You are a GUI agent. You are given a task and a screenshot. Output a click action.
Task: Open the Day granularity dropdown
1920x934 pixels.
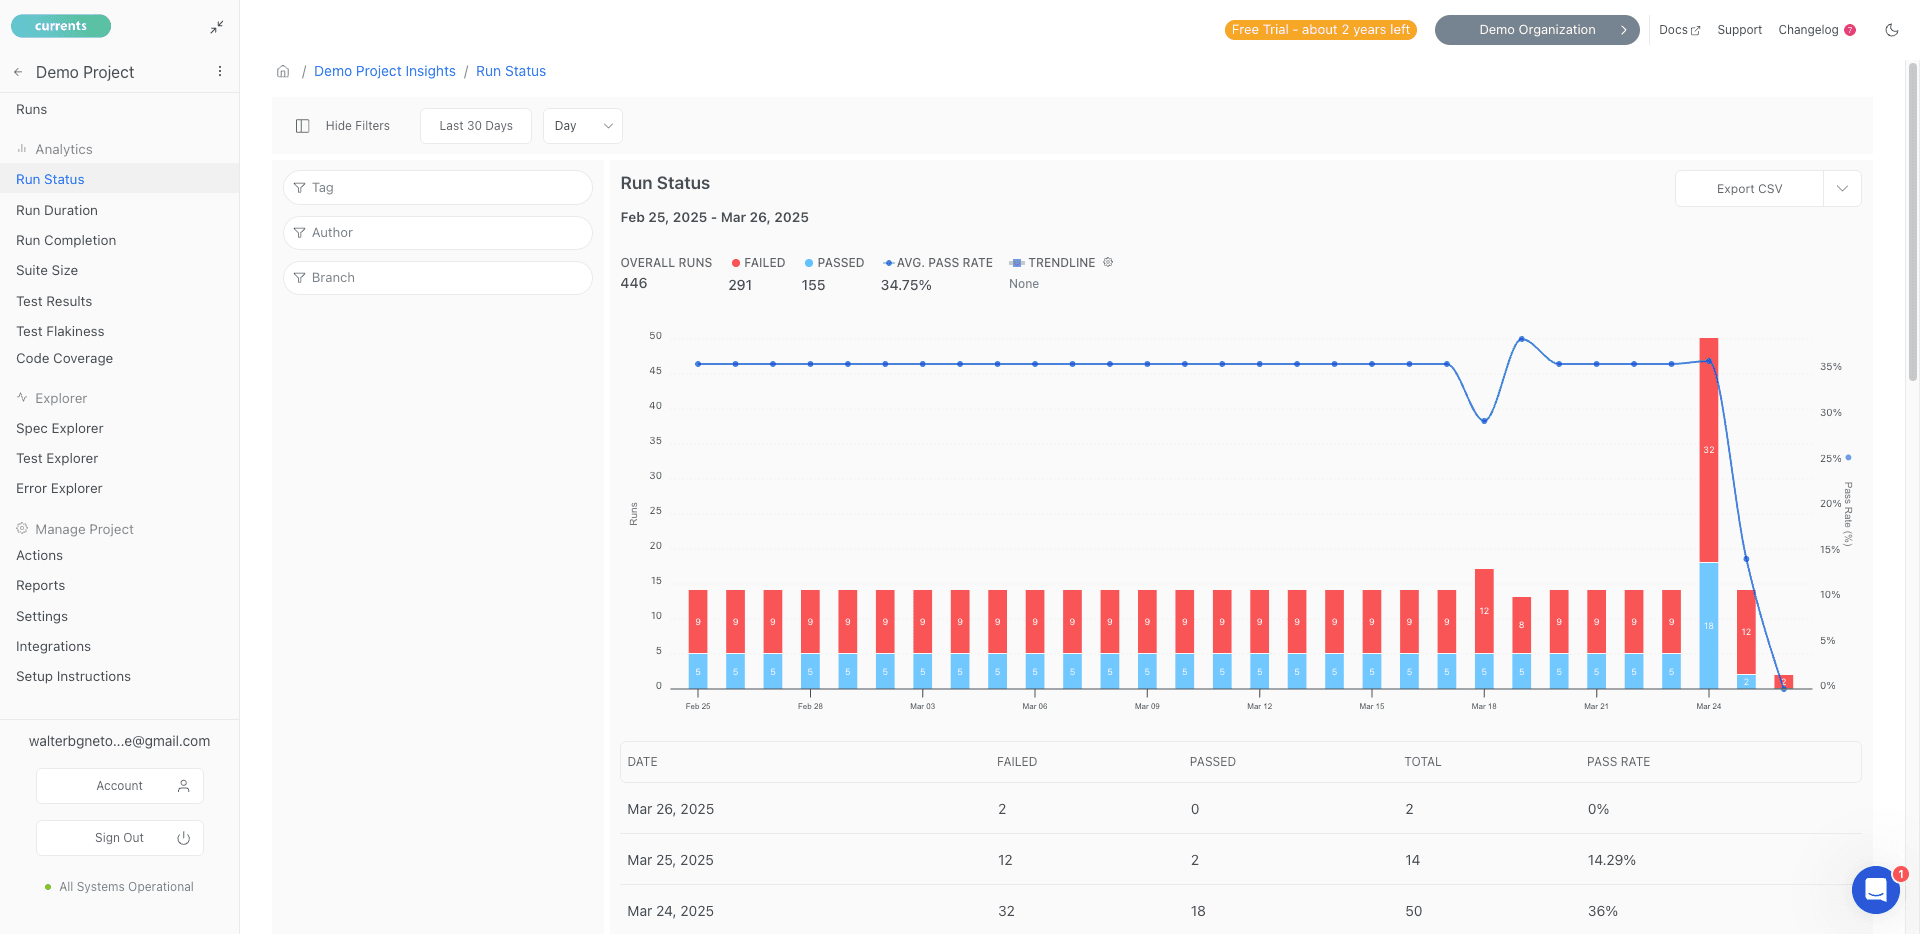coord(583,126)
